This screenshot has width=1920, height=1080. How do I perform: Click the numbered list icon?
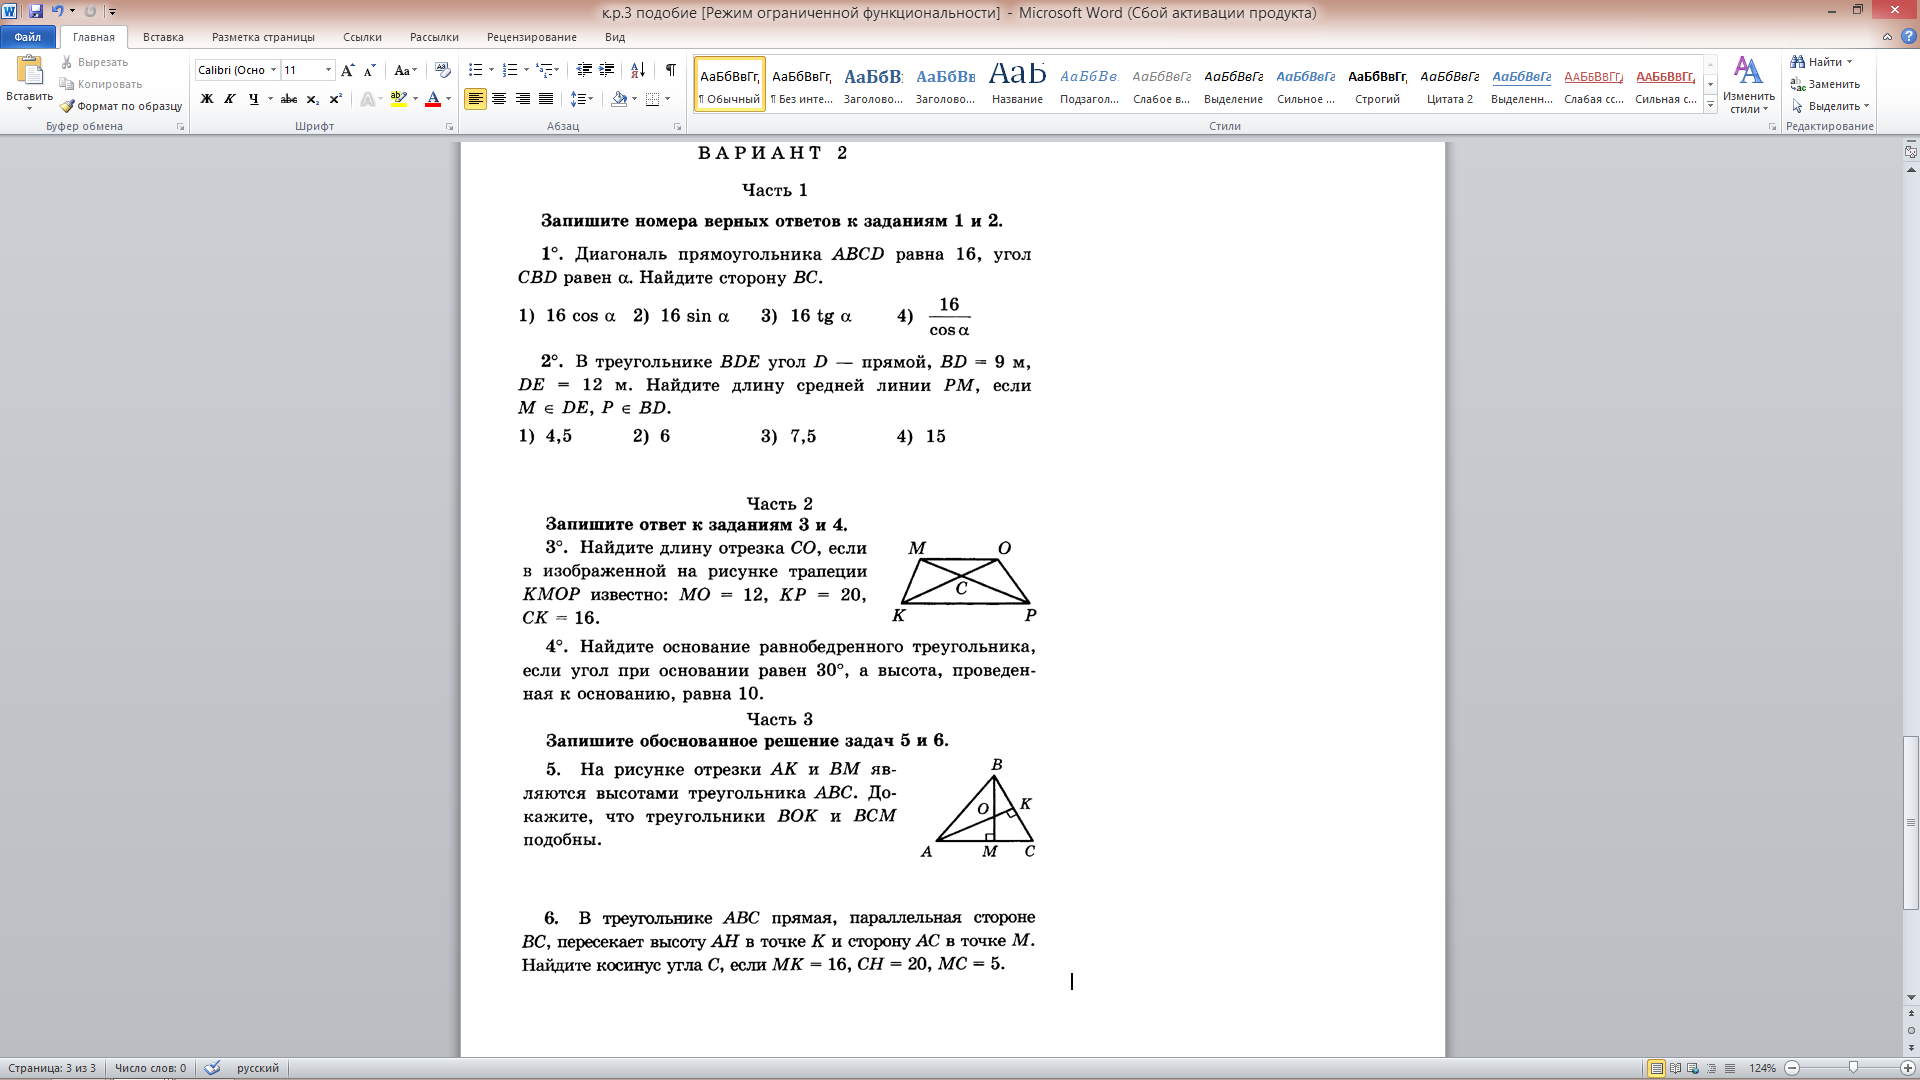pos(510,70)
